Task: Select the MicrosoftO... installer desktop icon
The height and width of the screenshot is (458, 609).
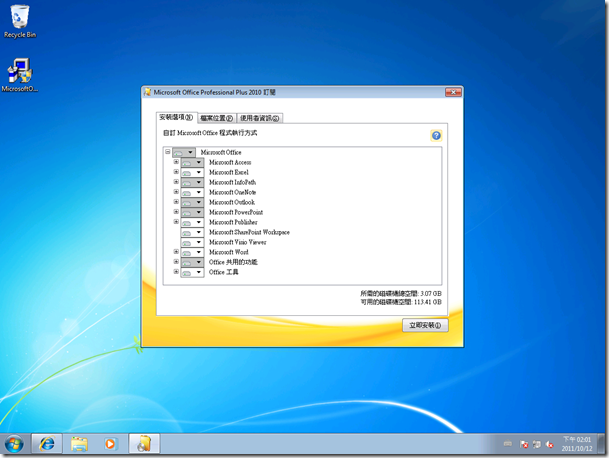Action: click(20, 75)
